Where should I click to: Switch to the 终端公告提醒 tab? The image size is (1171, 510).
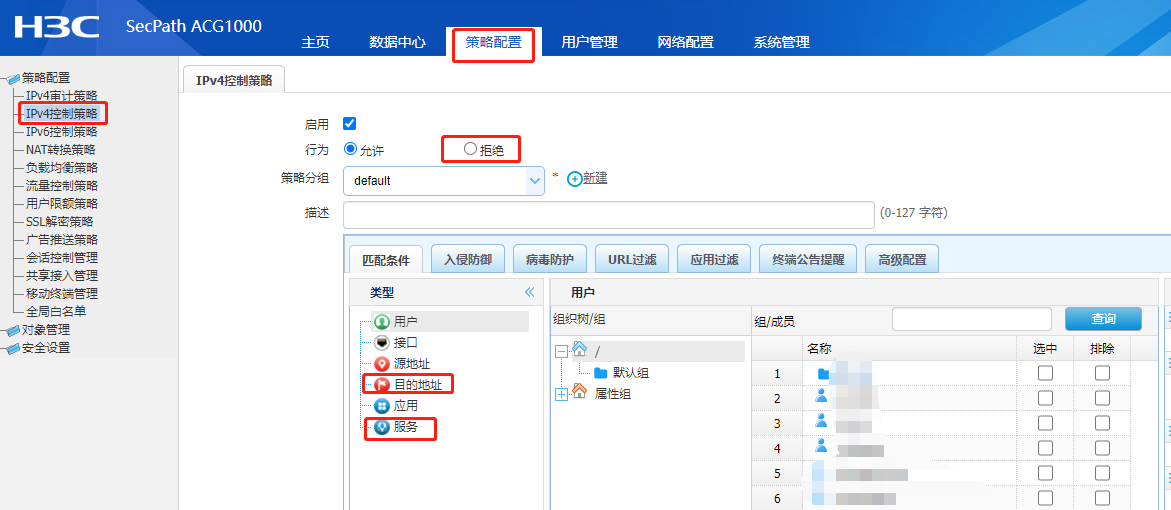pyautogui.click(x=808, y=259)
